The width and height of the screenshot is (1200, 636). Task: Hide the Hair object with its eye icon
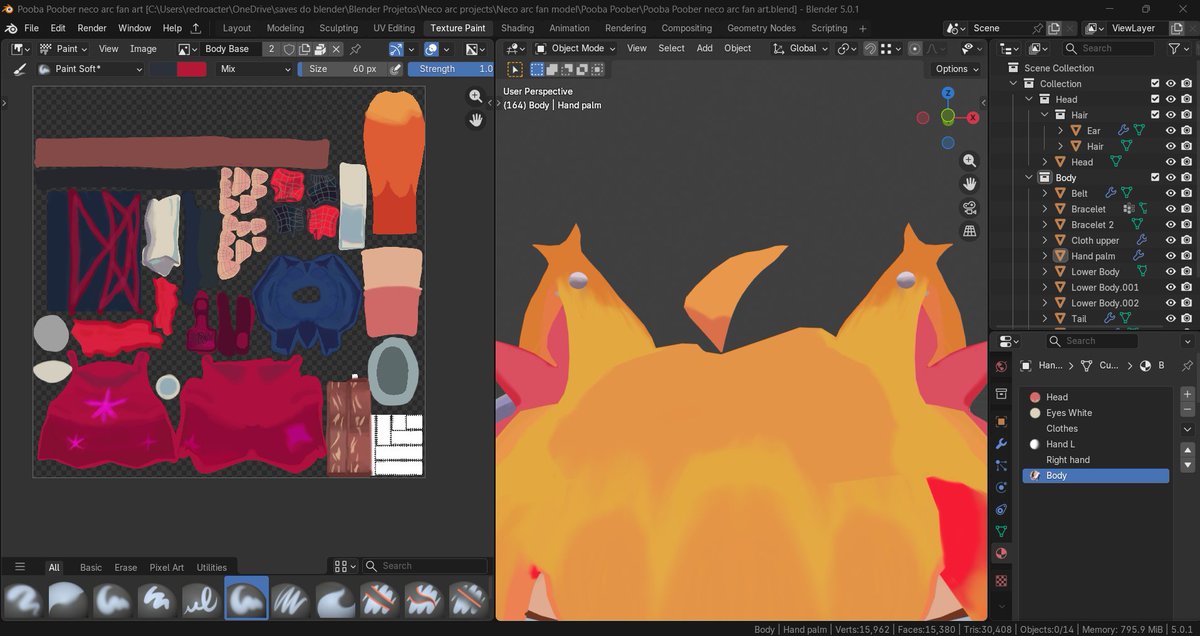point(1170,146)
